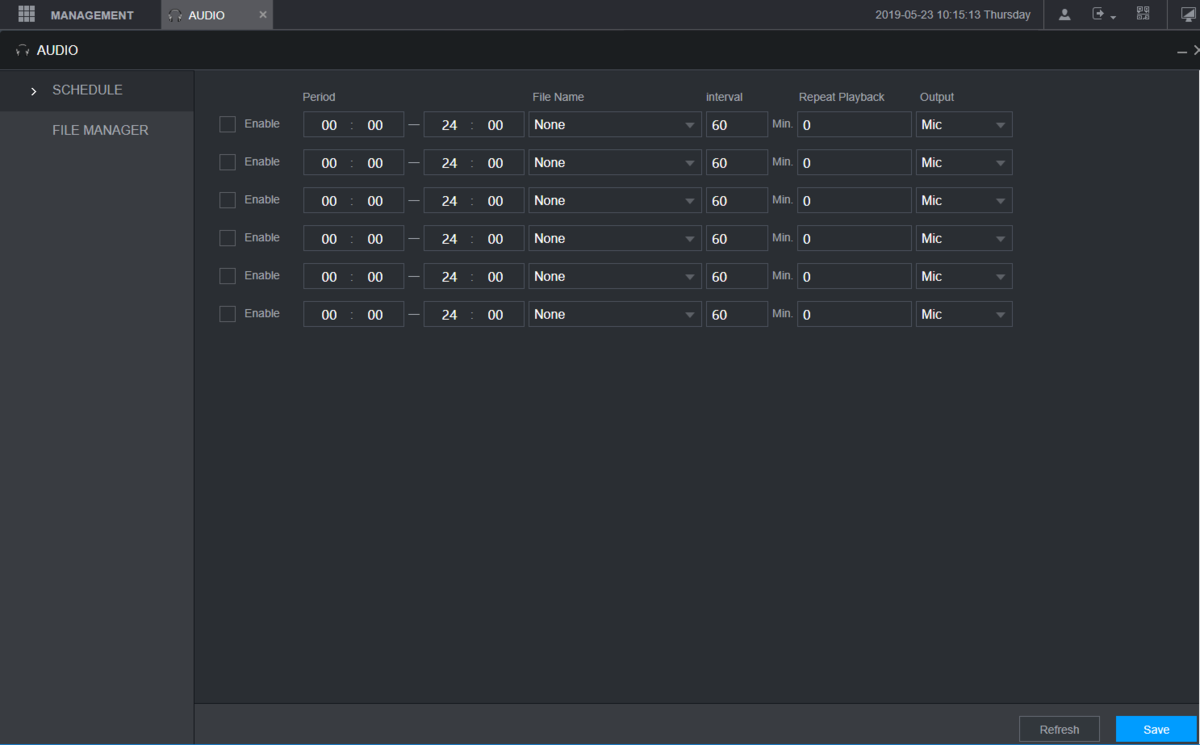
Task: Click the Save button
Action: pyautogui.click(x=1156, y=730)
